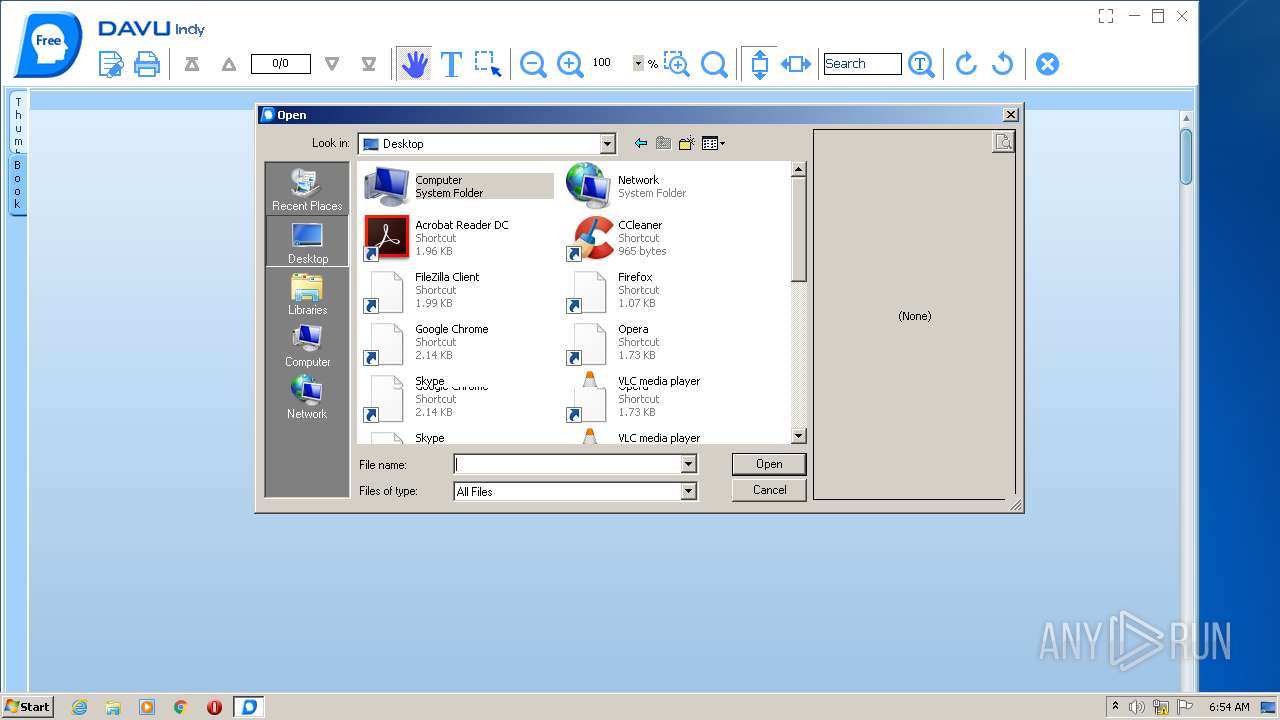
Task: Click the zoom out magnifier icon
Action: pos(533,64)
